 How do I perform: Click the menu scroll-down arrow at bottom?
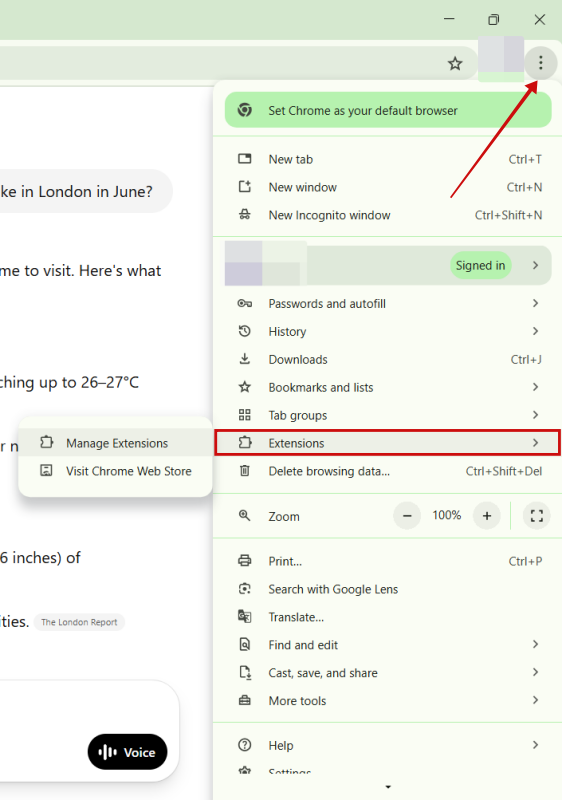point(388,787)
